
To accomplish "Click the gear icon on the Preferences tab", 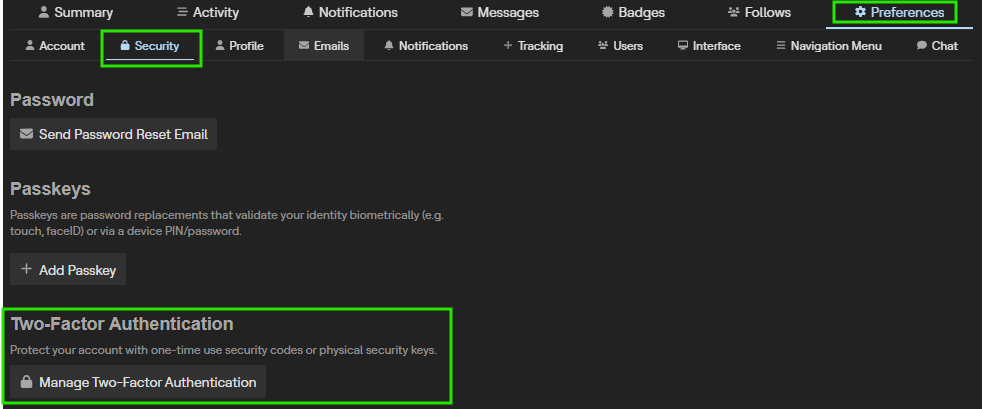I will (860, 13).
